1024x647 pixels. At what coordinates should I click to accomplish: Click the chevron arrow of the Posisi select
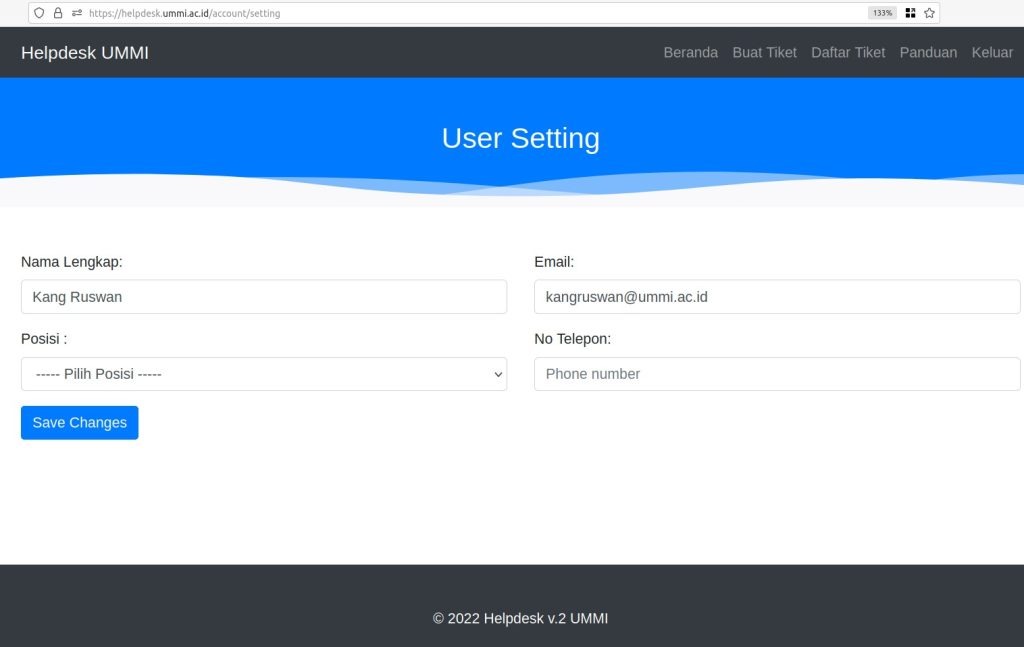[x=498, y=375]
